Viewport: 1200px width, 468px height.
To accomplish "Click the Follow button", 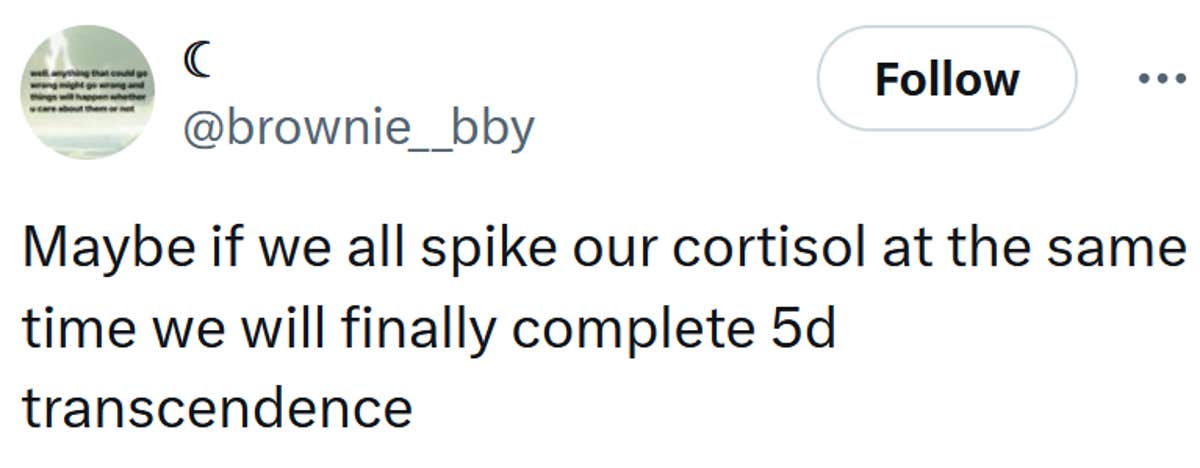I will click(946, 79).
